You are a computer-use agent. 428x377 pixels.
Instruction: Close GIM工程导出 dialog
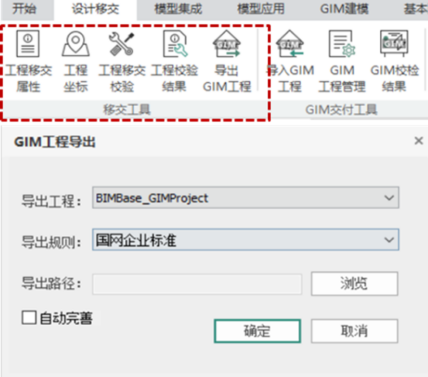tap(418, 141)
